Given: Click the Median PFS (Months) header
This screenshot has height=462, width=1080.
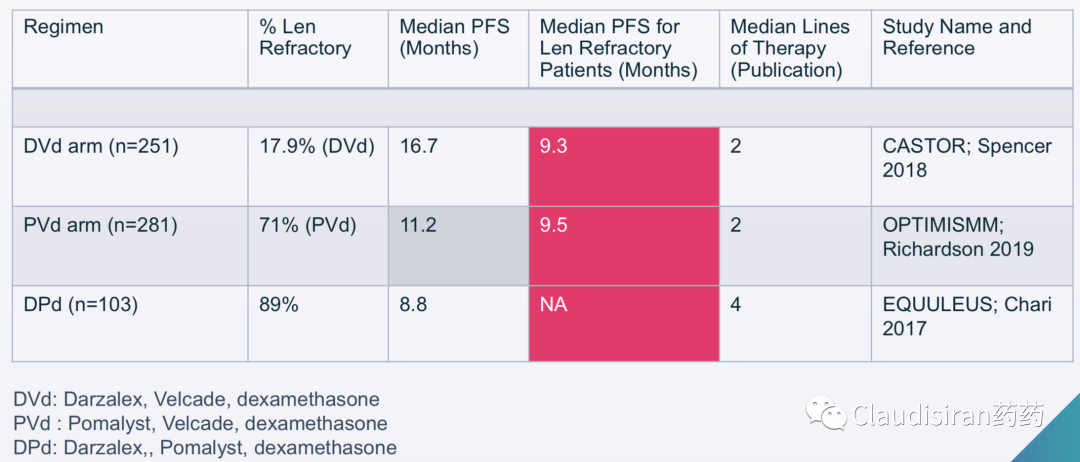Looking at the screenshot, I should [459, 48].
